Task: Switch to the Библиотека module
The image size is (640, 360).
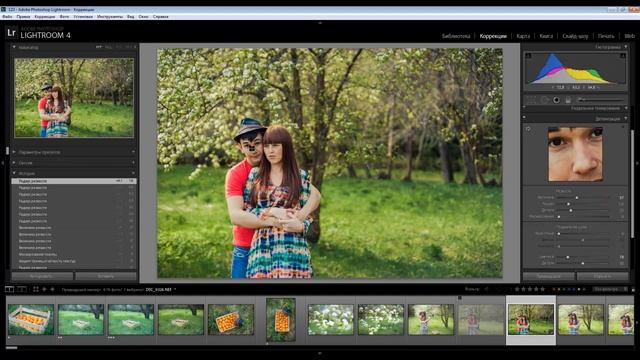Action: coord(456,36)
